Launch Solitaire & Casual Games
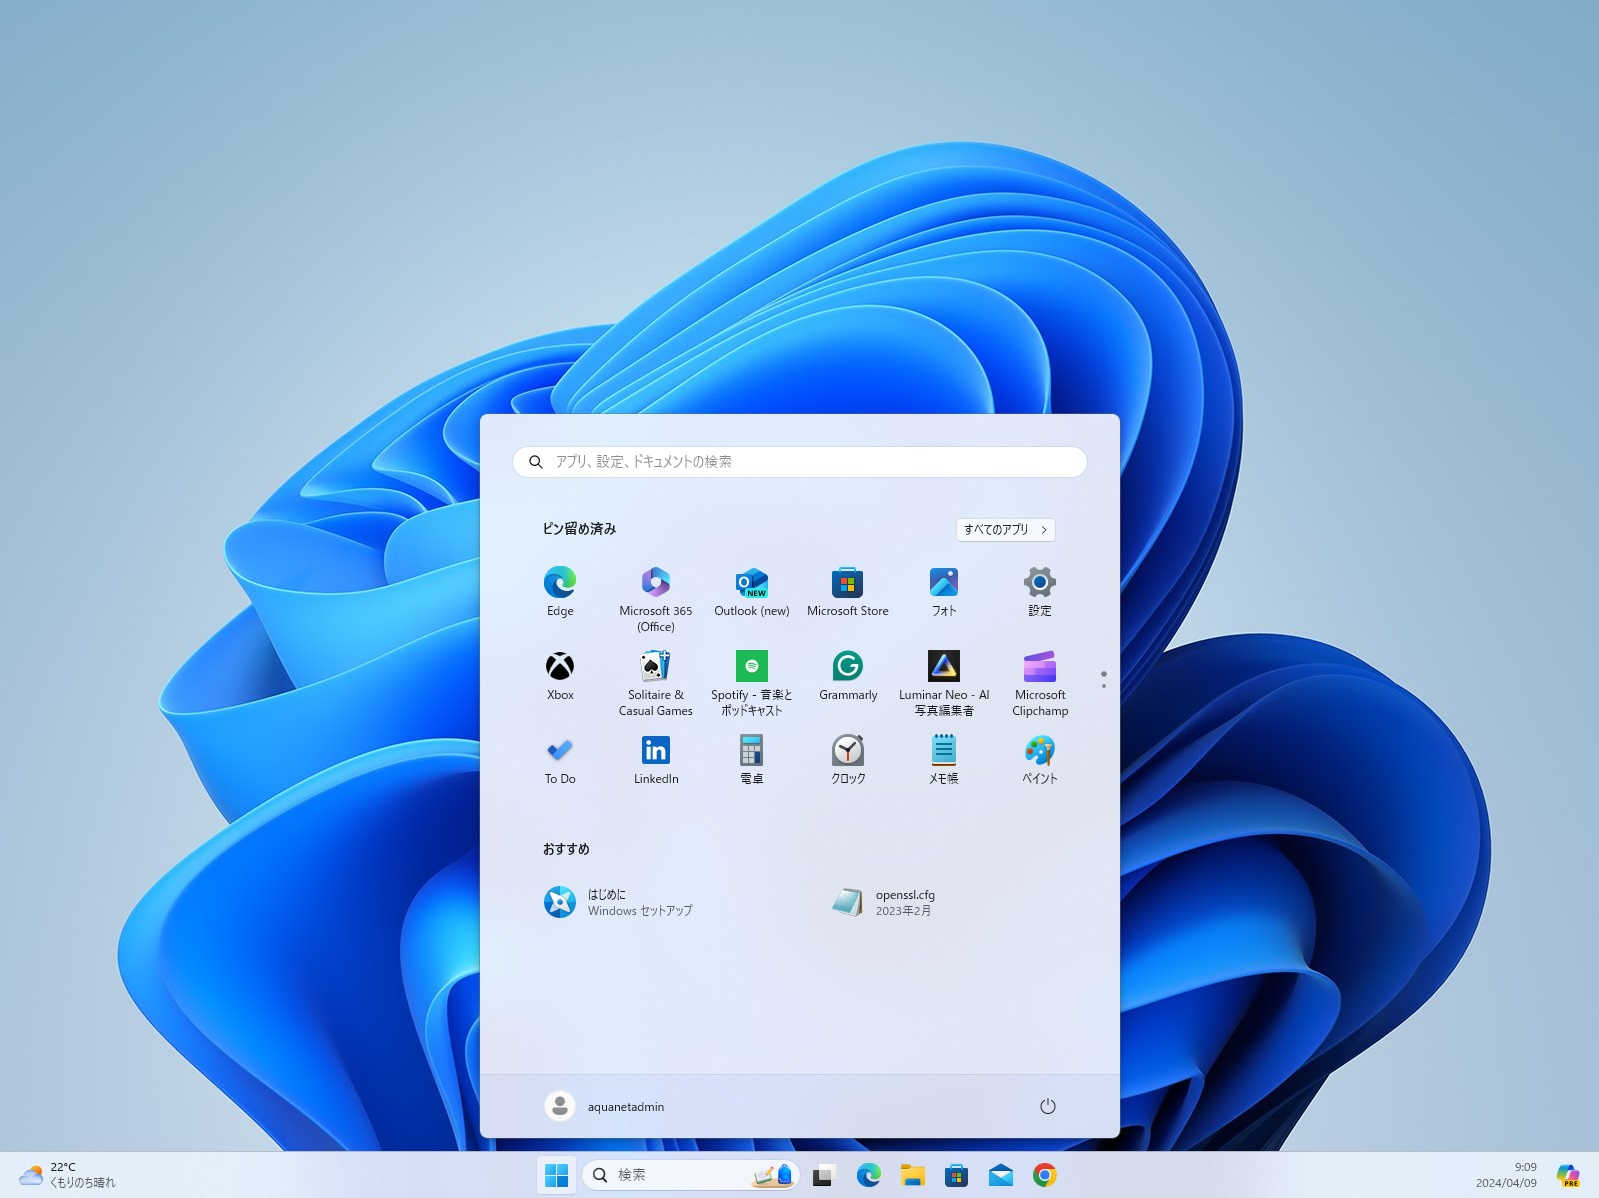Viewport: 1599px width, 1198px height. pos(655,680)
